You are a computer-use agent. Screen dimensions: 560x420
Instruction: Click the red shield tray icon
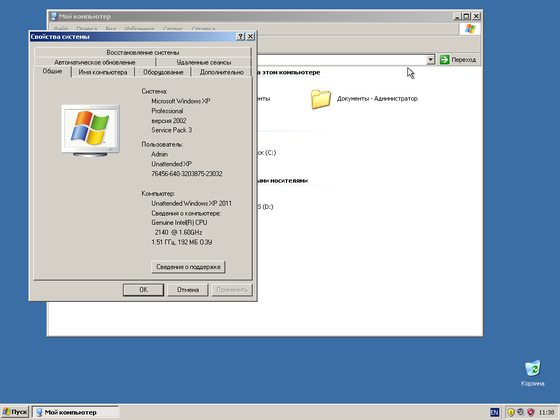click(x=531, y=412)
